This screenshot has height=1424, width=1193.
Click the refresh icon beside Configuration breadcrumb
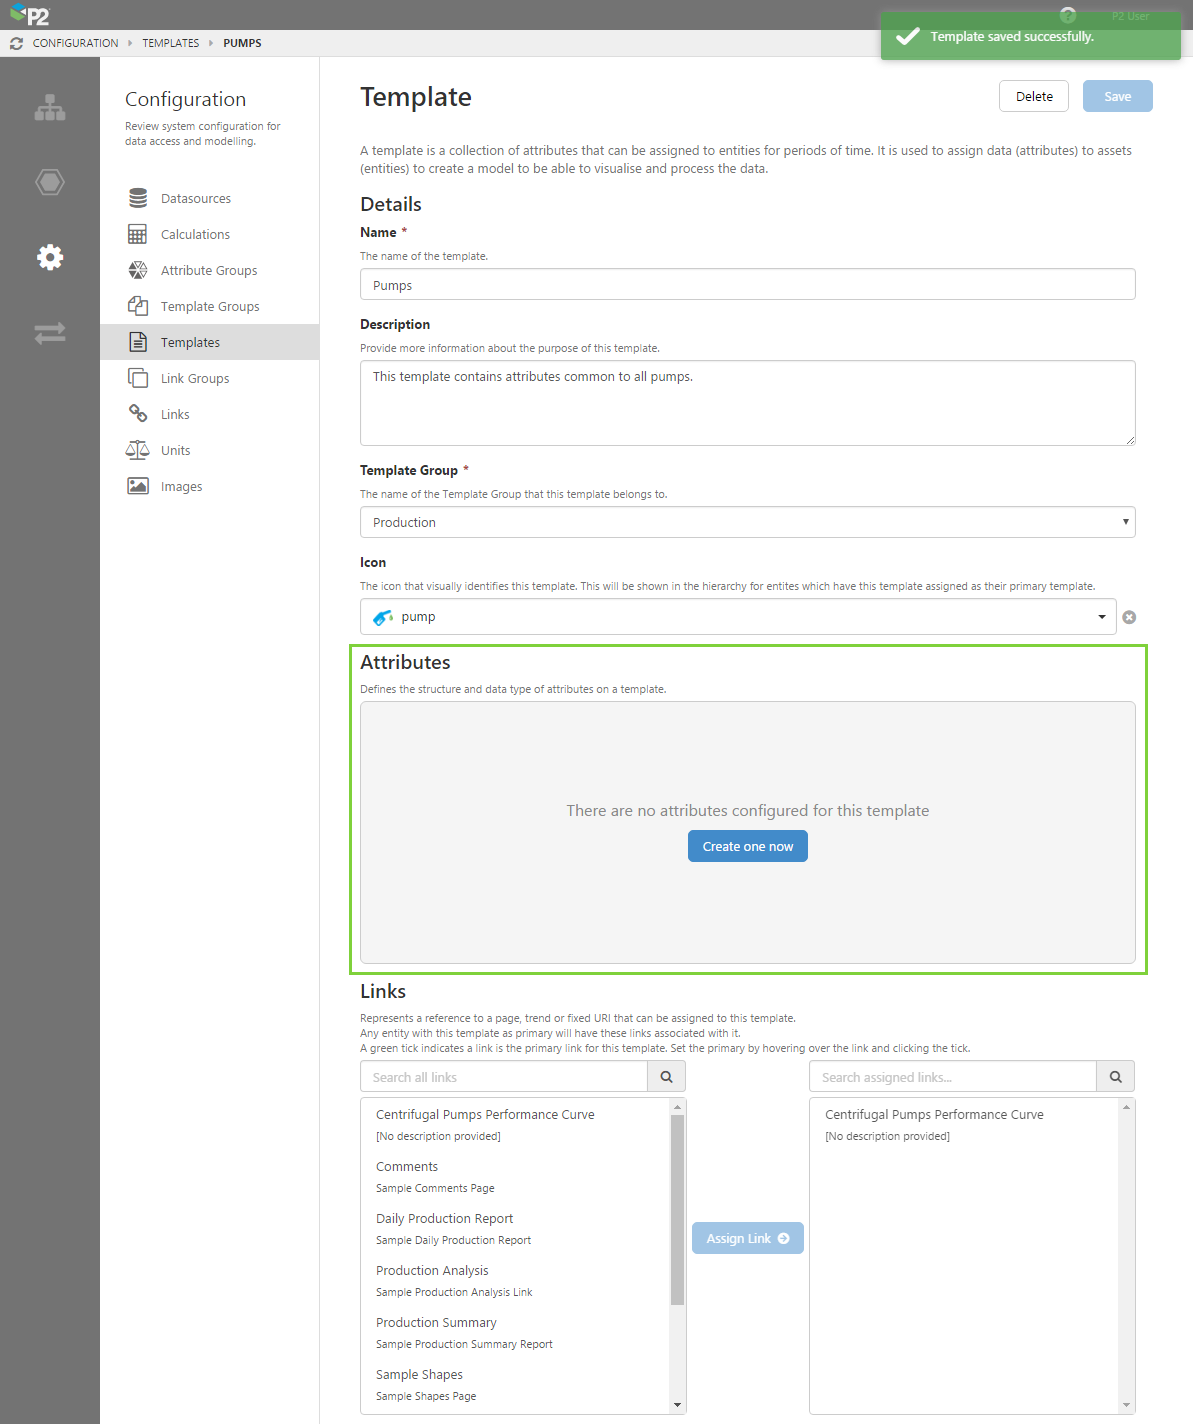pyautogui.click(x=16, y=43)
